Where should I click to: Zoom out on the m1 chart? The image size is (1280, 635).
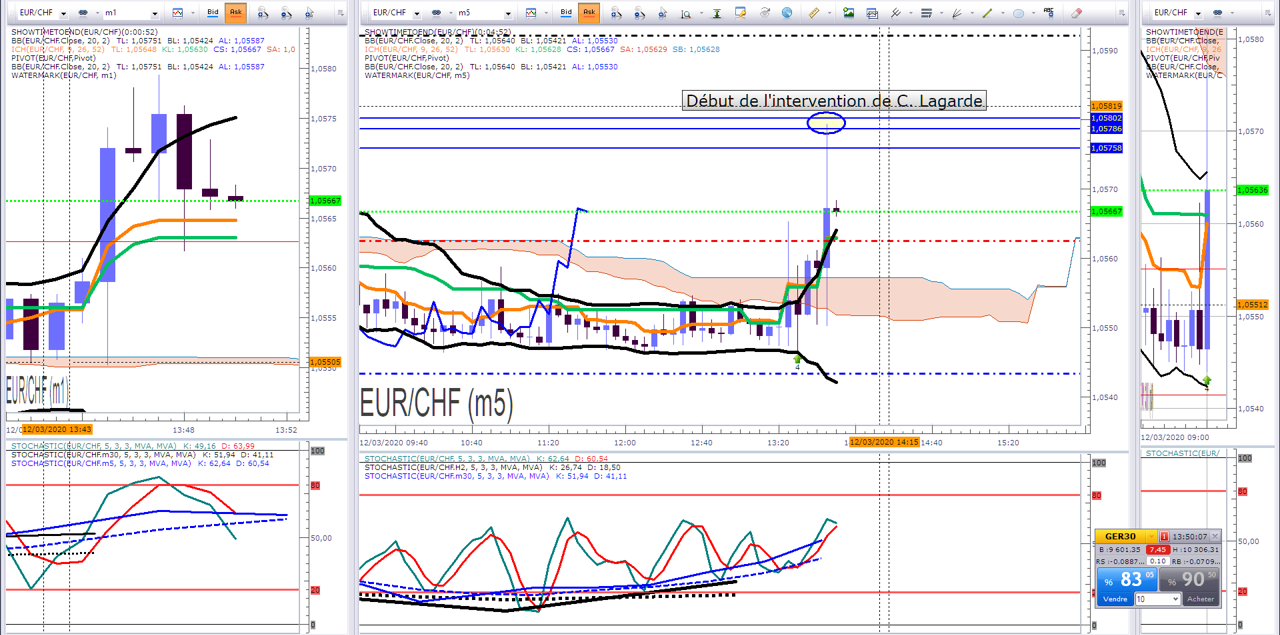click(286, 13)
